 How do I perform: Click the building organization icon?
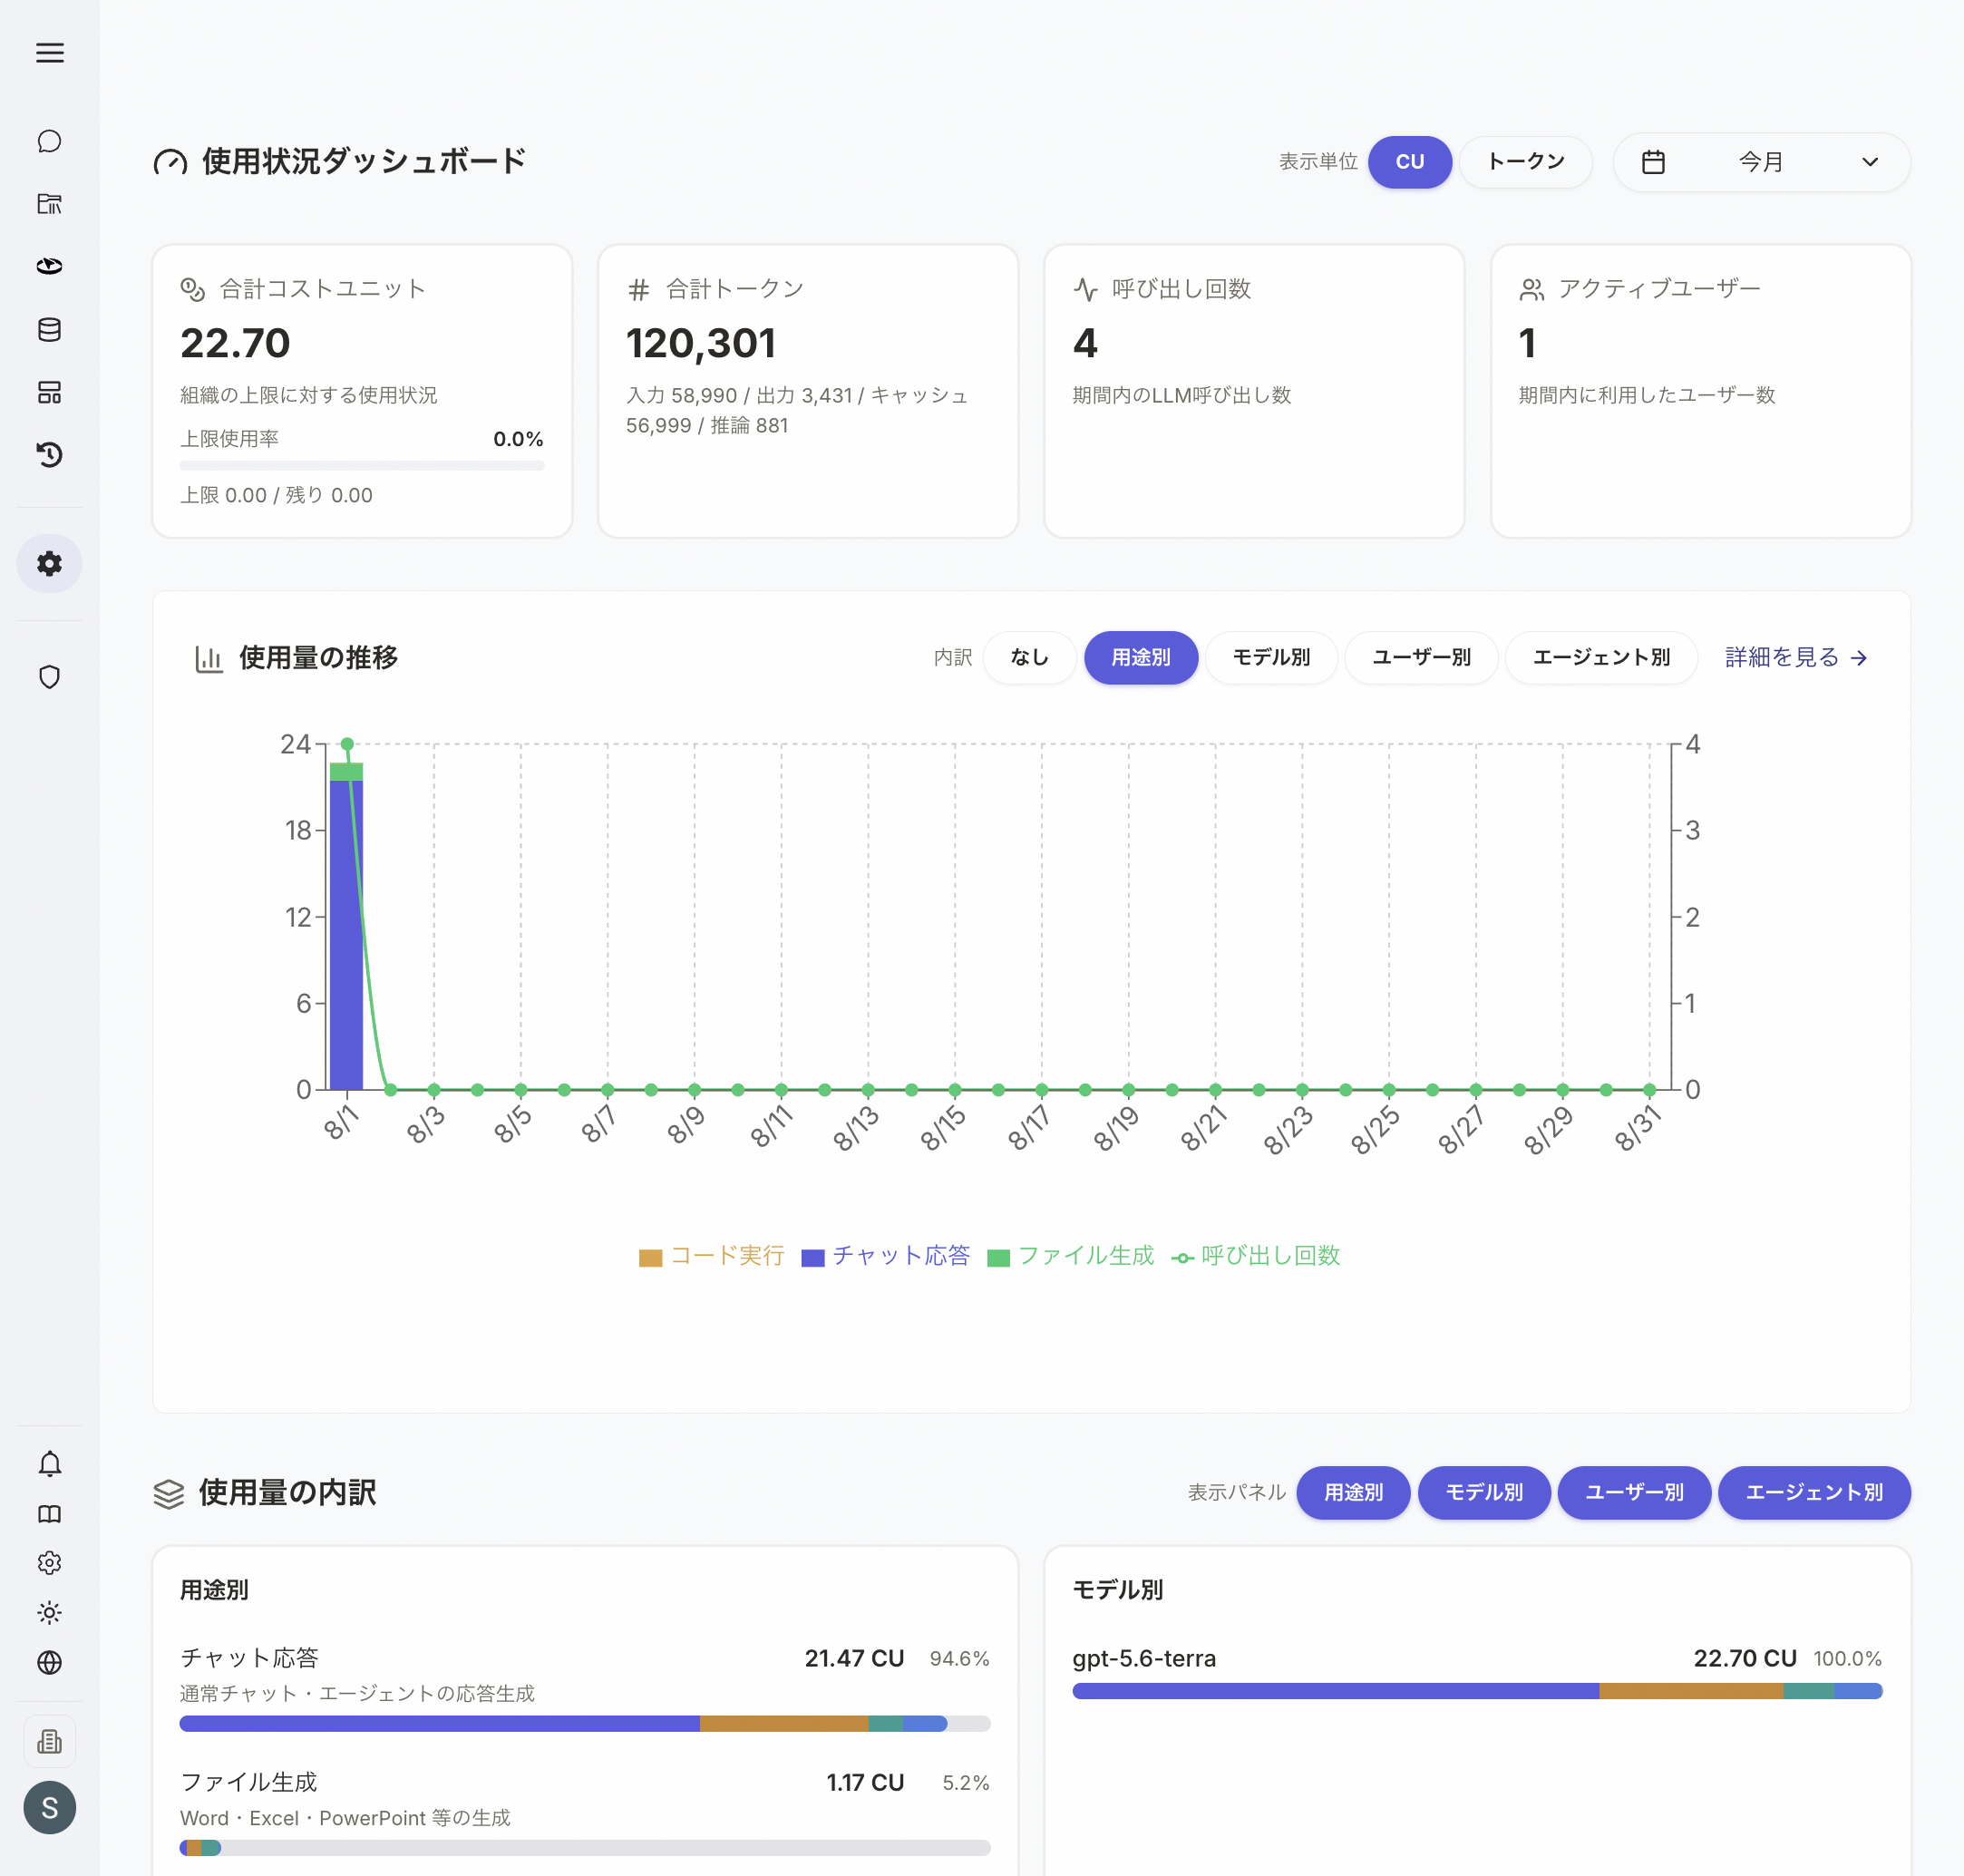coord(49,1742)
